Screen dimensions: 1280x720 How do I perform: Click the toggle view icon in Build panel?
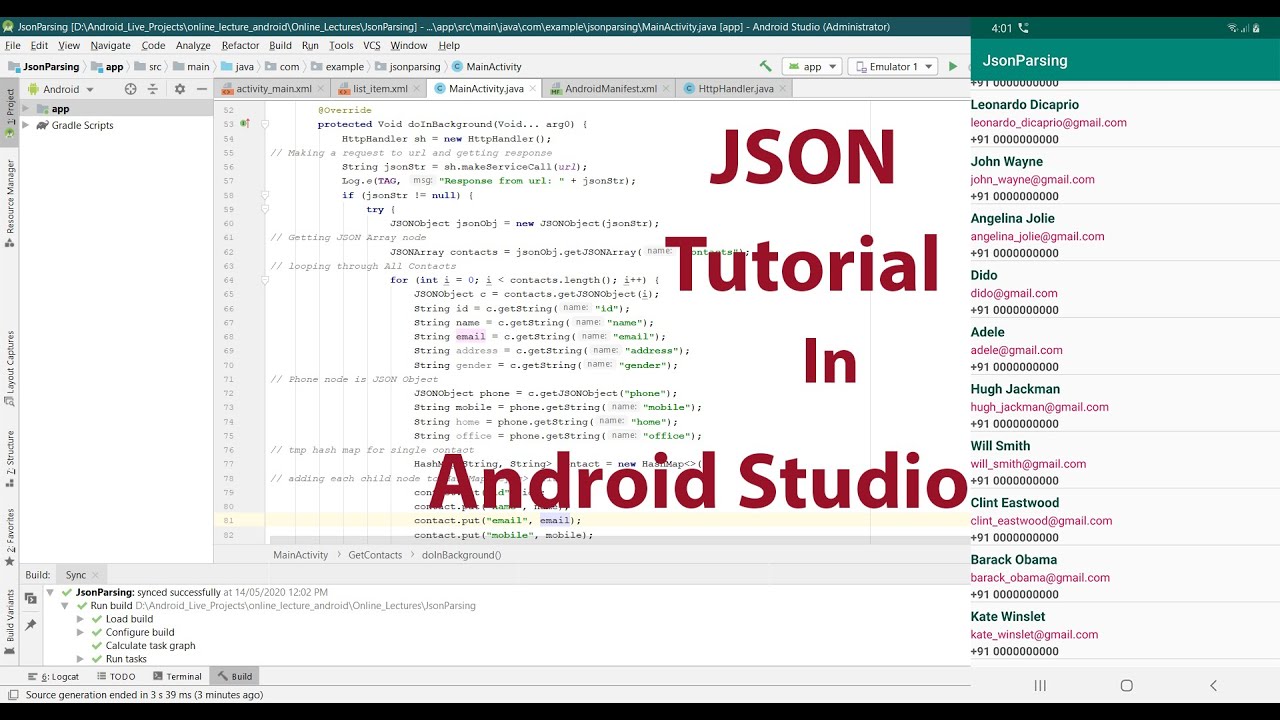point(31,598)
